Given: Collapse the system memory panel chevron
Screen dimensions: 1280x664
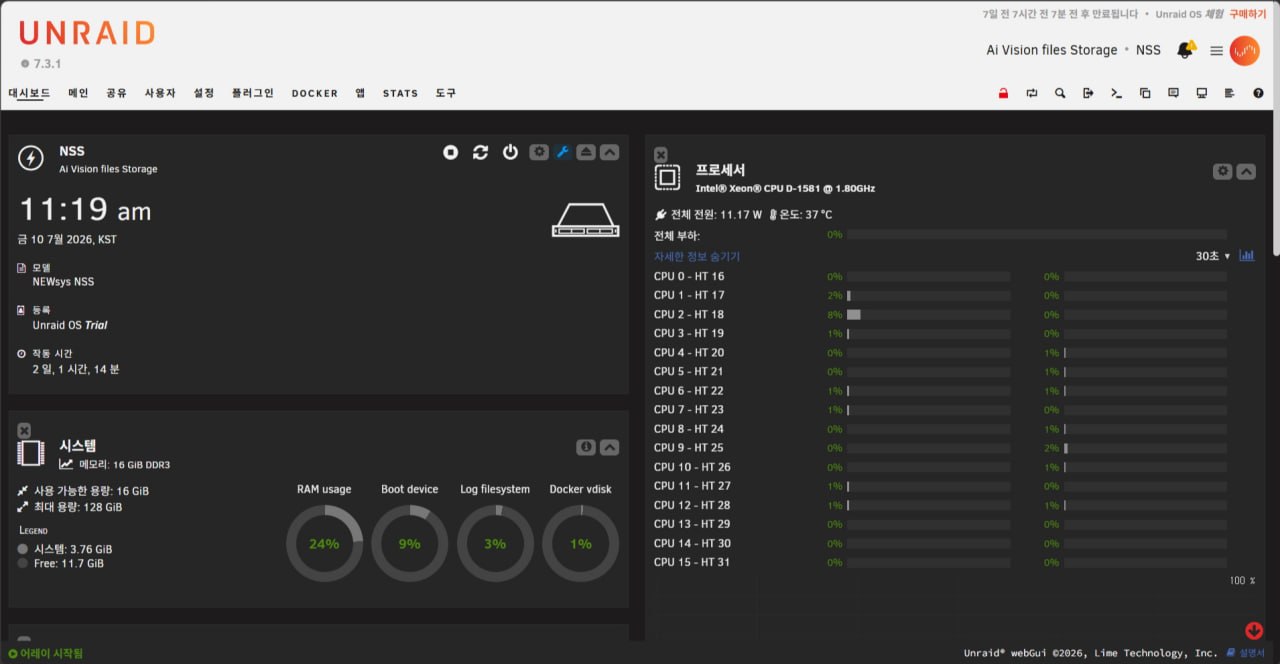Looking at the screenshot, I should pos(609,447).
